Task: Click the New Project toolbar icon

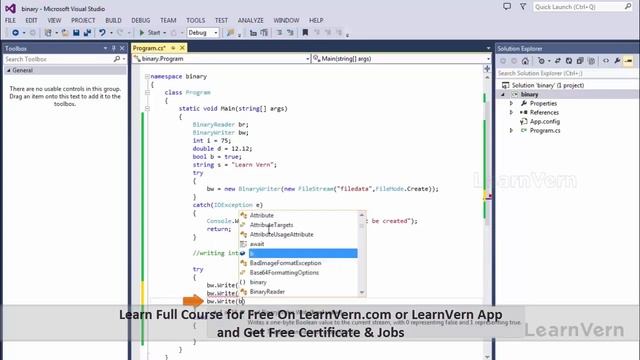Action: point(48,33)
